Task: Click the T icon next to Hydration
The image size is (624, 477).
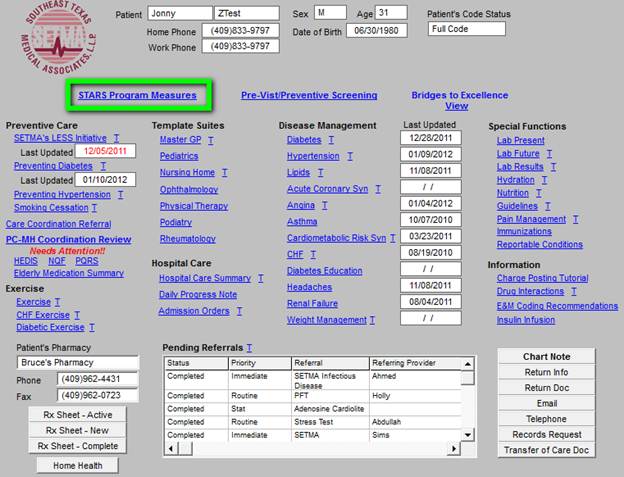Action: pyautogui.click(x=544, y=180)
